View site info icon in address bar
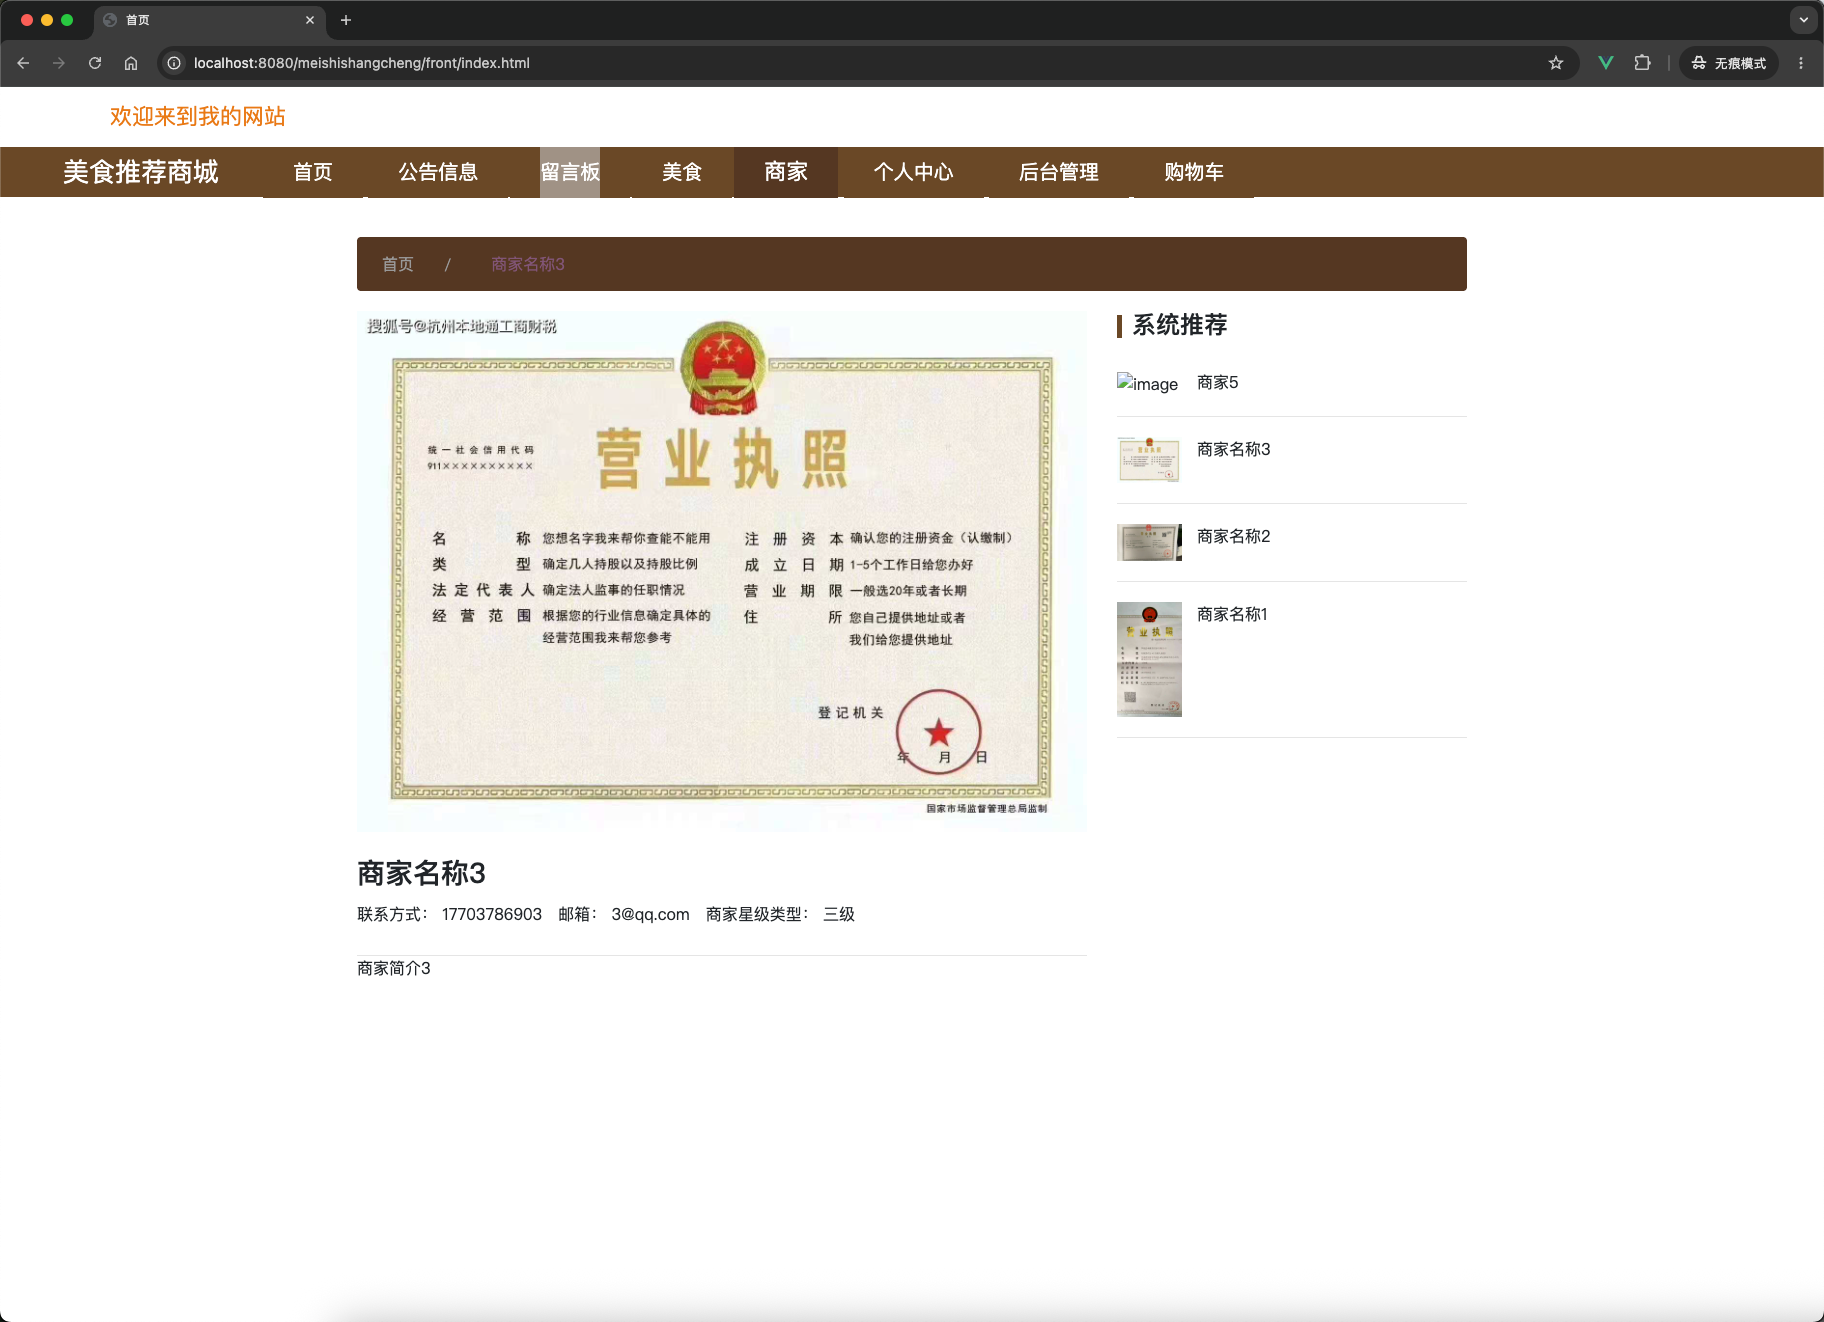Screen dimensions: 1824x1322 coord(174,63)
